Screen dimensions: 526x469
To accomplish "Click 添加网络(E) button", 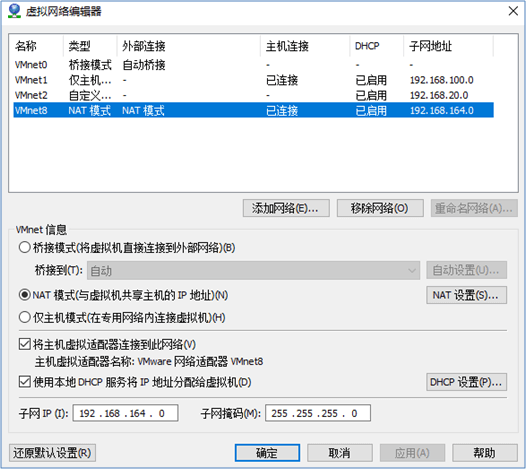I will tap(286, 208).
